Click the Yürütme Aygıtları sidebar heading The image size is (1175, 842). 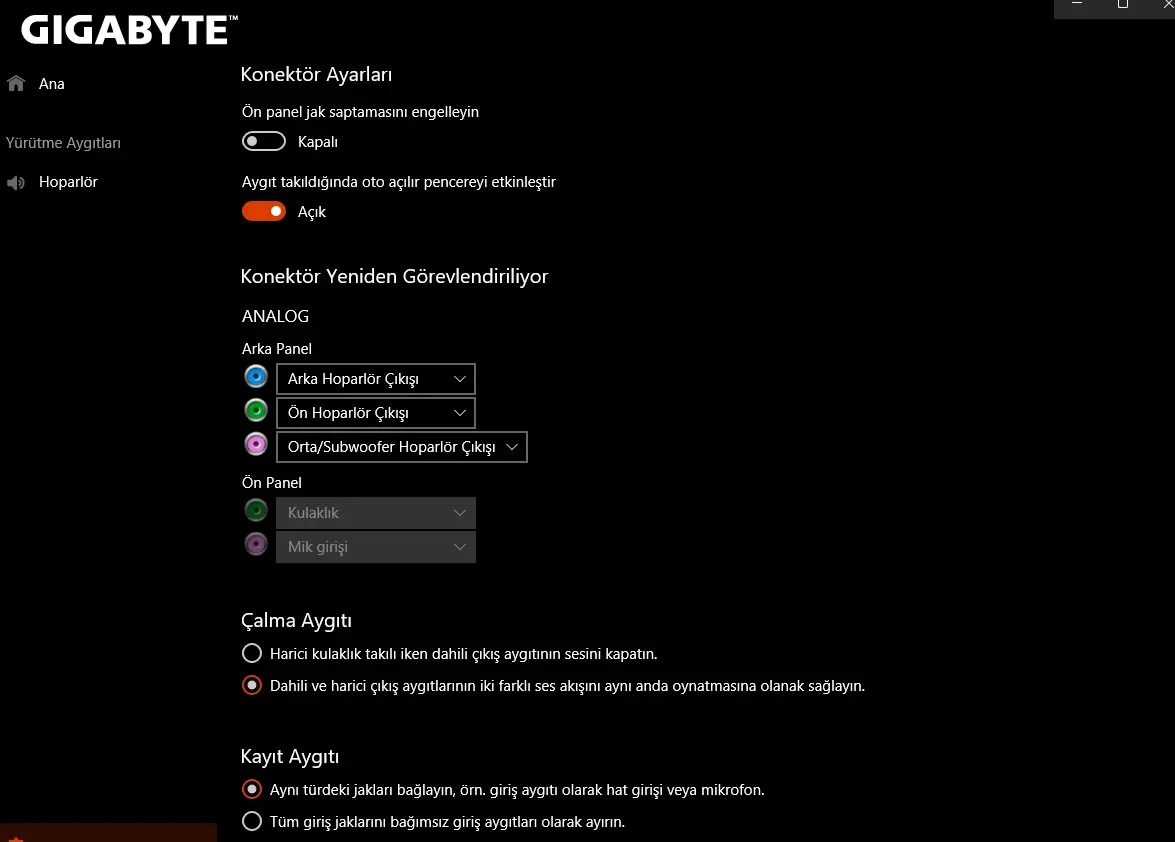point(63,143)
